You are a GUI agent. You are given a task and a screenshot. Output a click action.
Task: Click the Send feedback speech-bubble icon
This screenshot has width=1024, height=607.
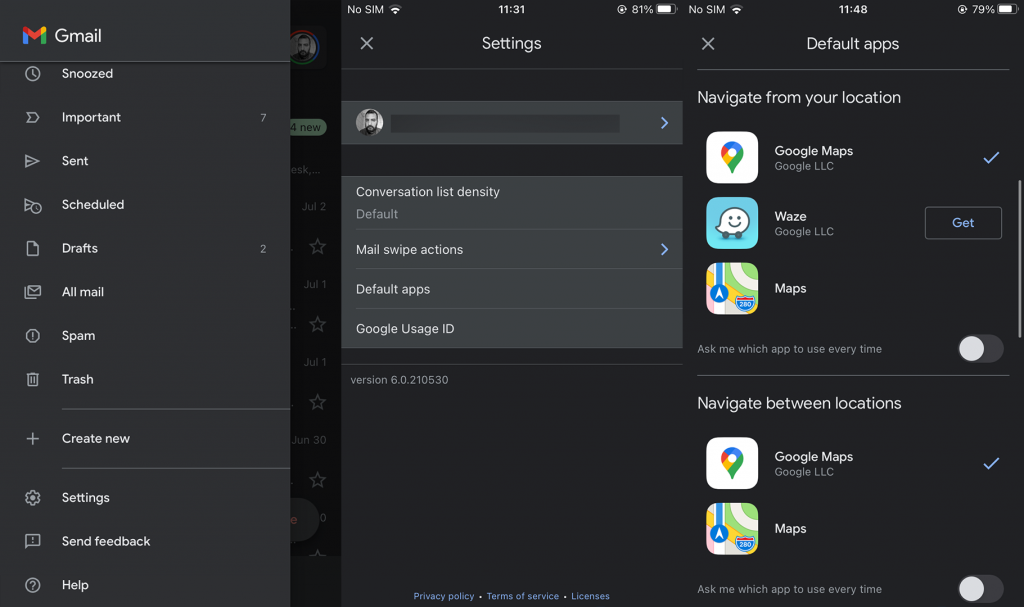(33, 541)
